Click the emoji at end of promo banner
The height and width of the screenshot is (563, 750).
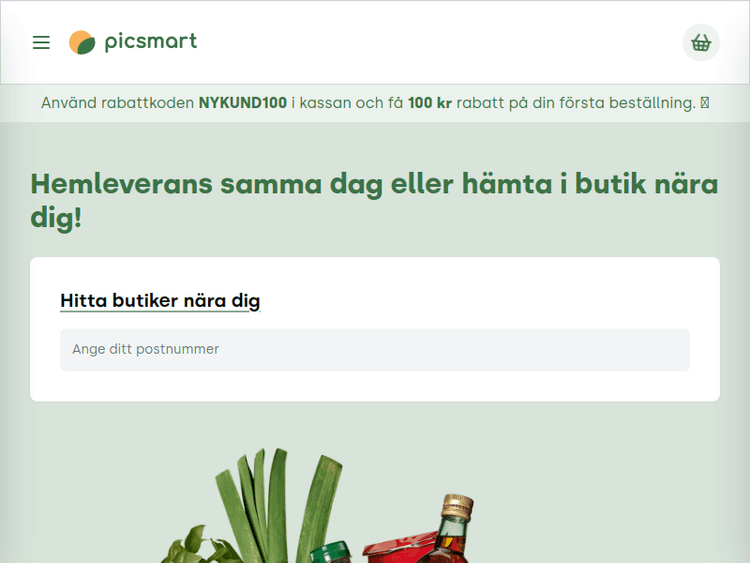(x=705, y=103)
